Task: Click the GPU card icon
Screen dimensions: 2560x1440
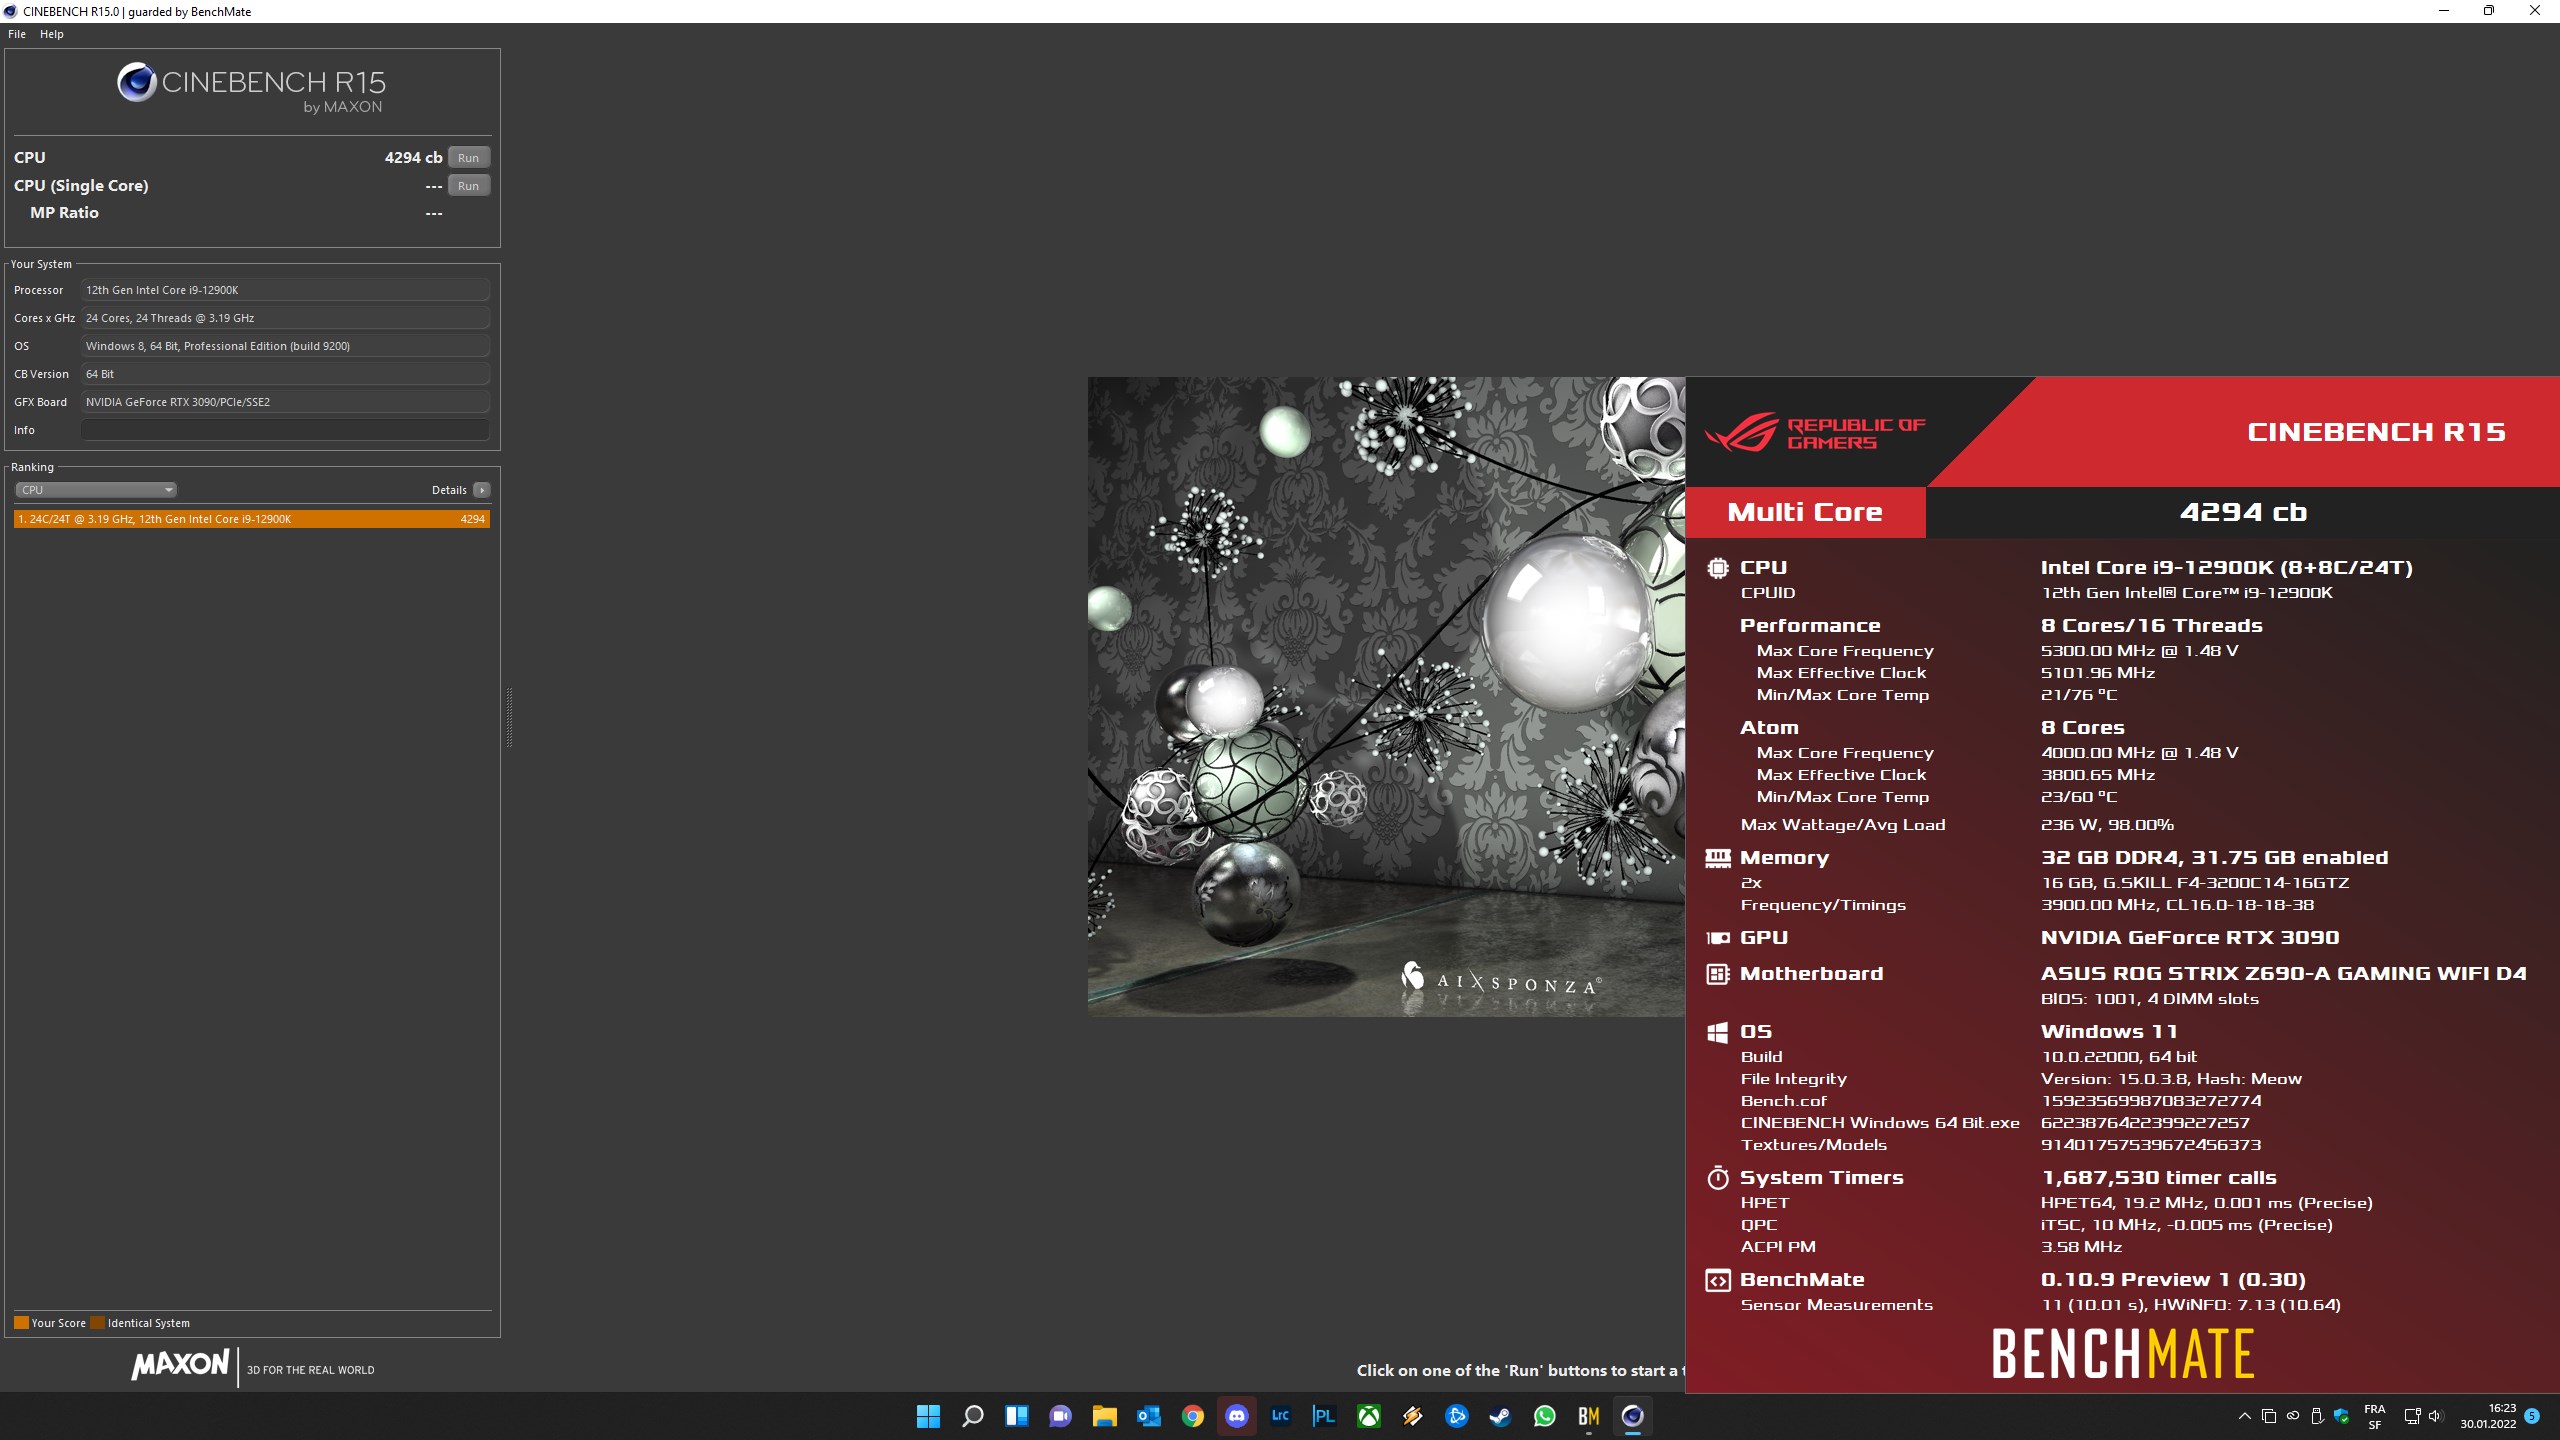Action: (x=1718, y=938)
